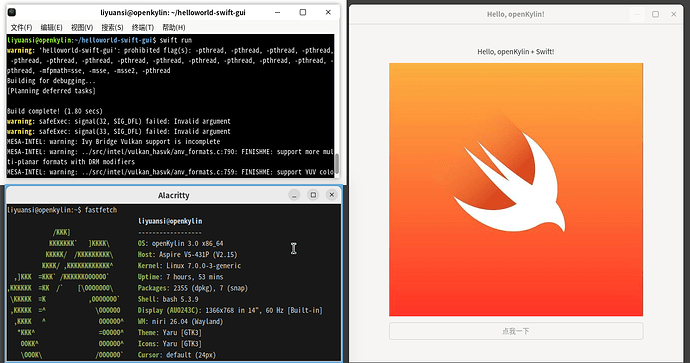Viewport: 690px width, 363px height.
Task: Open the 视图(V) menu
Action: tap(82, 28)
